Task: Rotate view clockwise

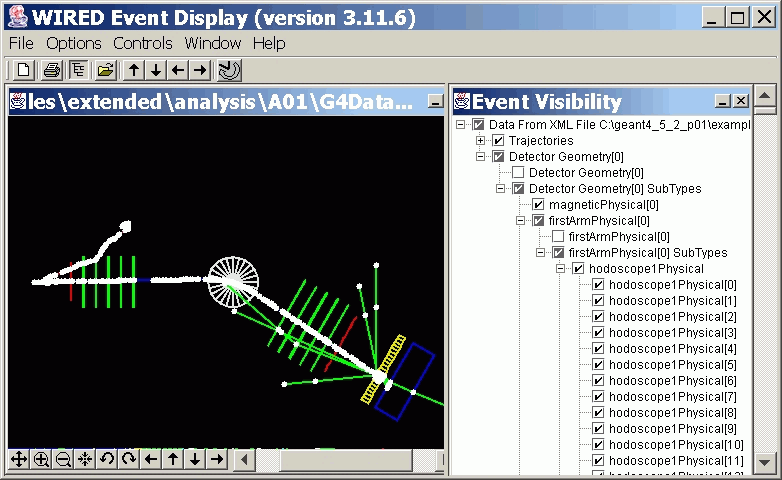Action: 129,459
